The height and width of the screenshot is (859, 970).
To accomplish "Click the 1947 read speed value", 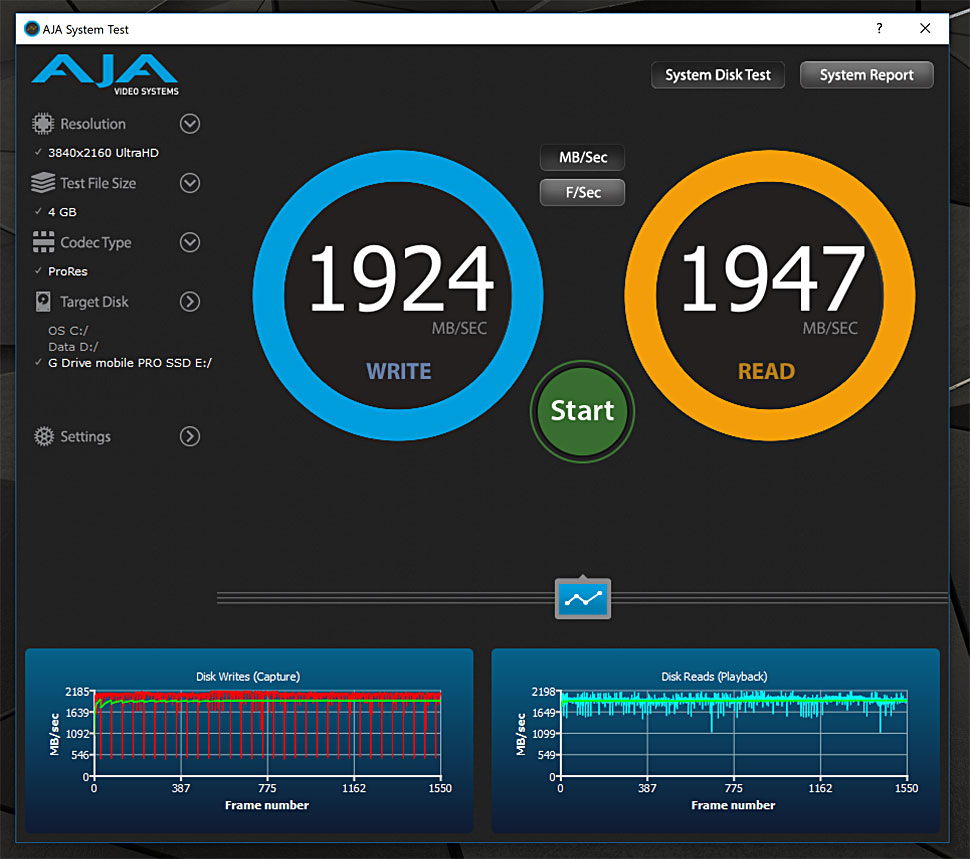I will (772, 278).
